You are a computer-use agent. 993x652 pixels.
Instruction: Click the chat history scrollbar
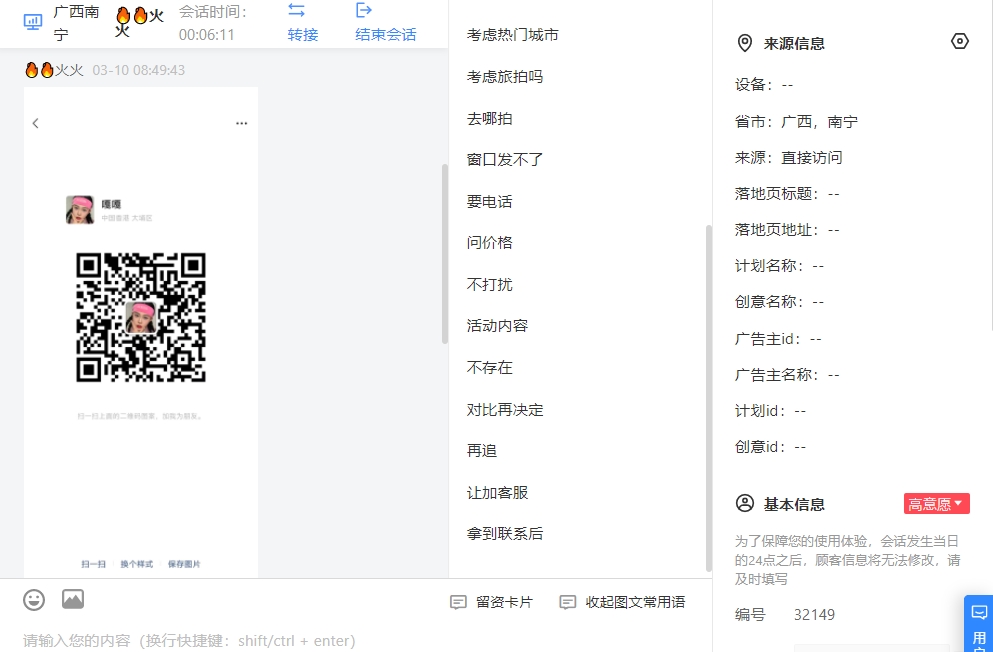(445, 254)
